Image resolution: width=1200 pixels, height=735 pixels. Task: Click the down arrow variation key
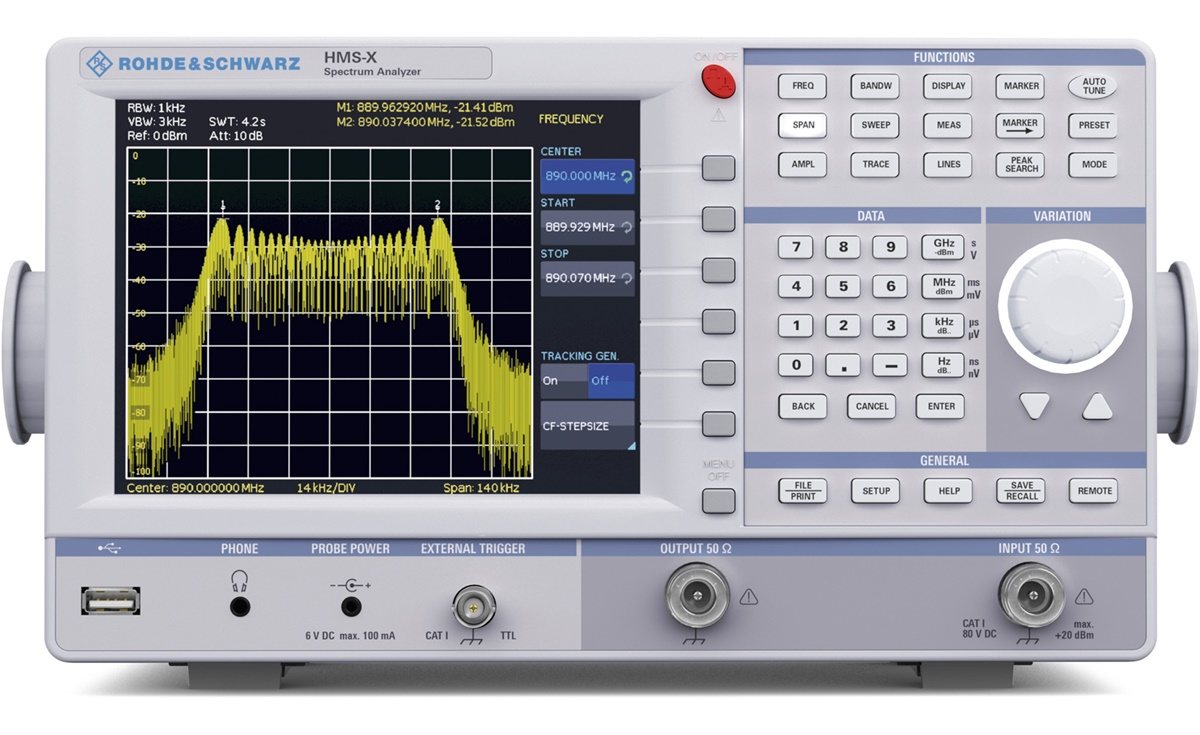pos(1035,406)
